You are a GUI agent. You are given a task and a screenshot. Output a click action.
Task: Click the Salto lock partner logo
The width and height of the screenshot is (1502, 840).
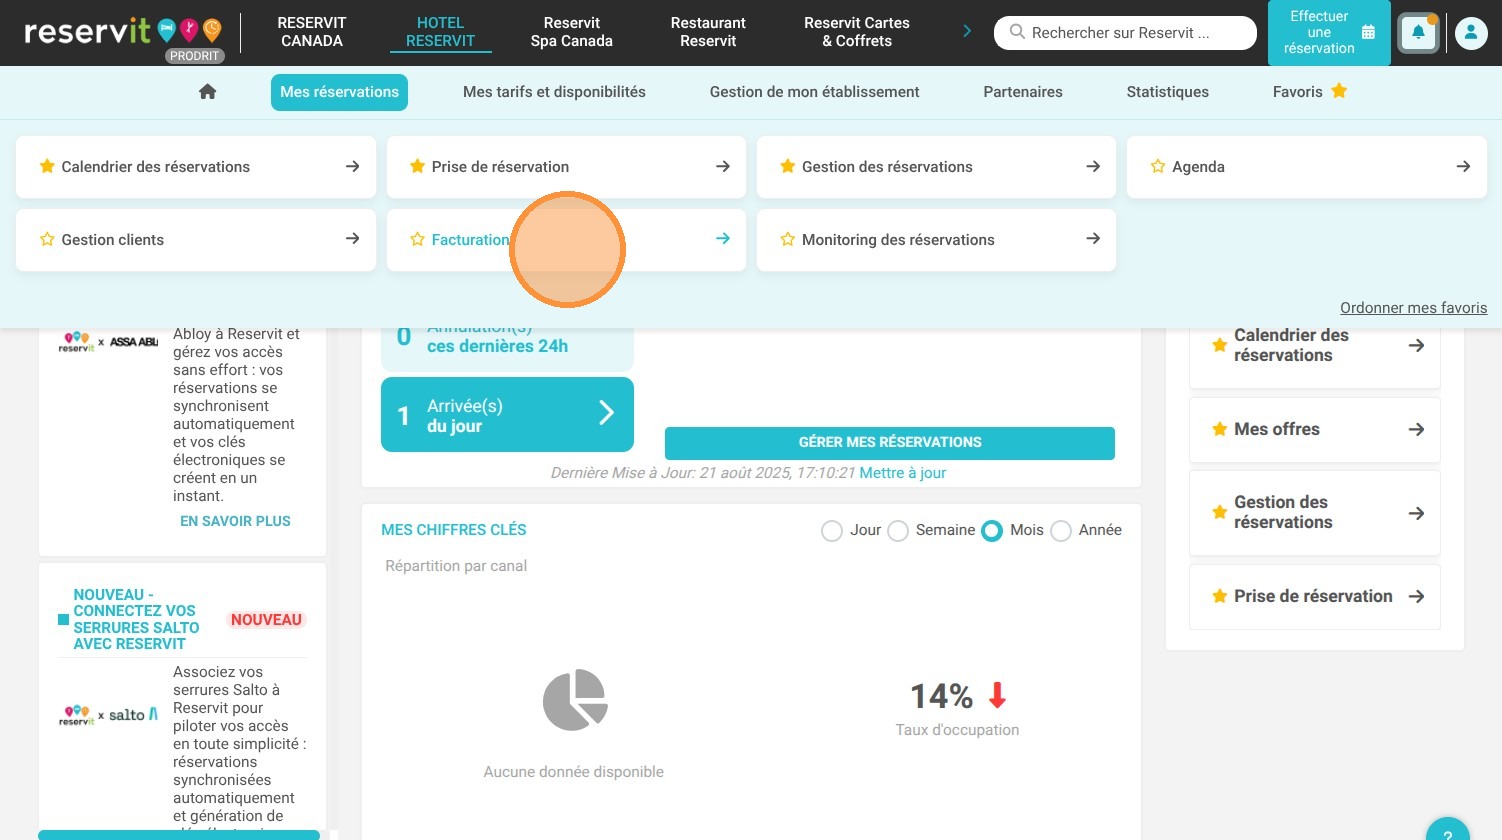pos(108,715)
